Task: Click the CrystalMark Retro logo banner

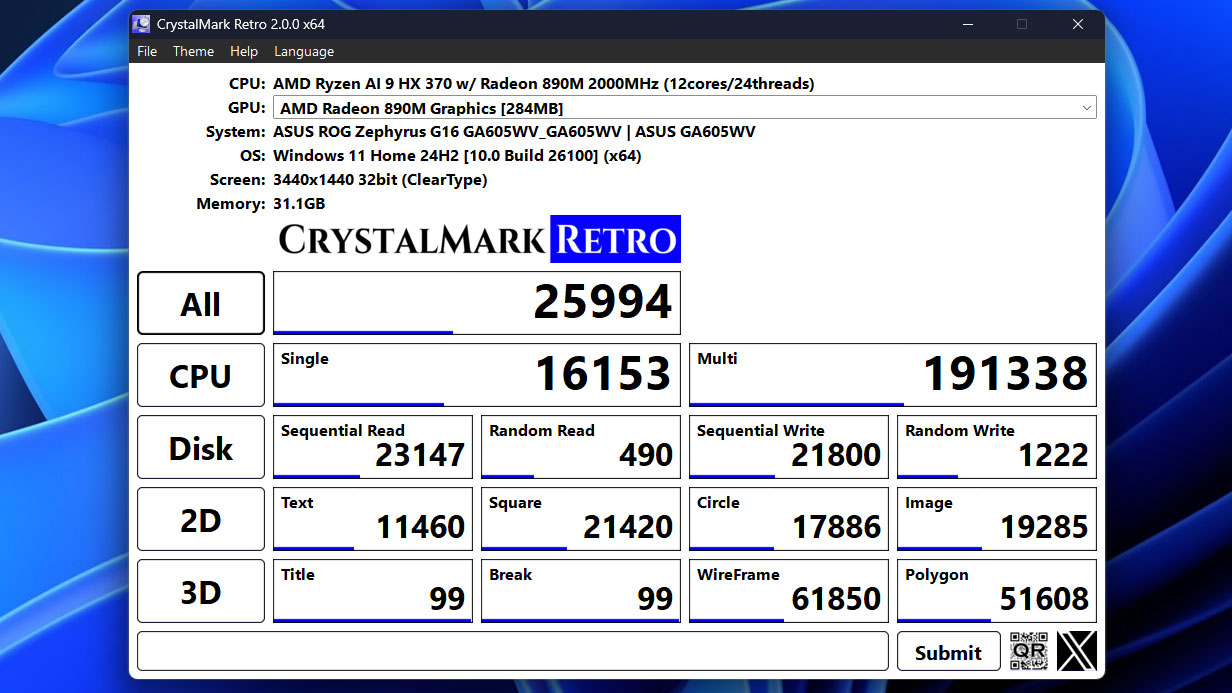Action: coord(478,240)
